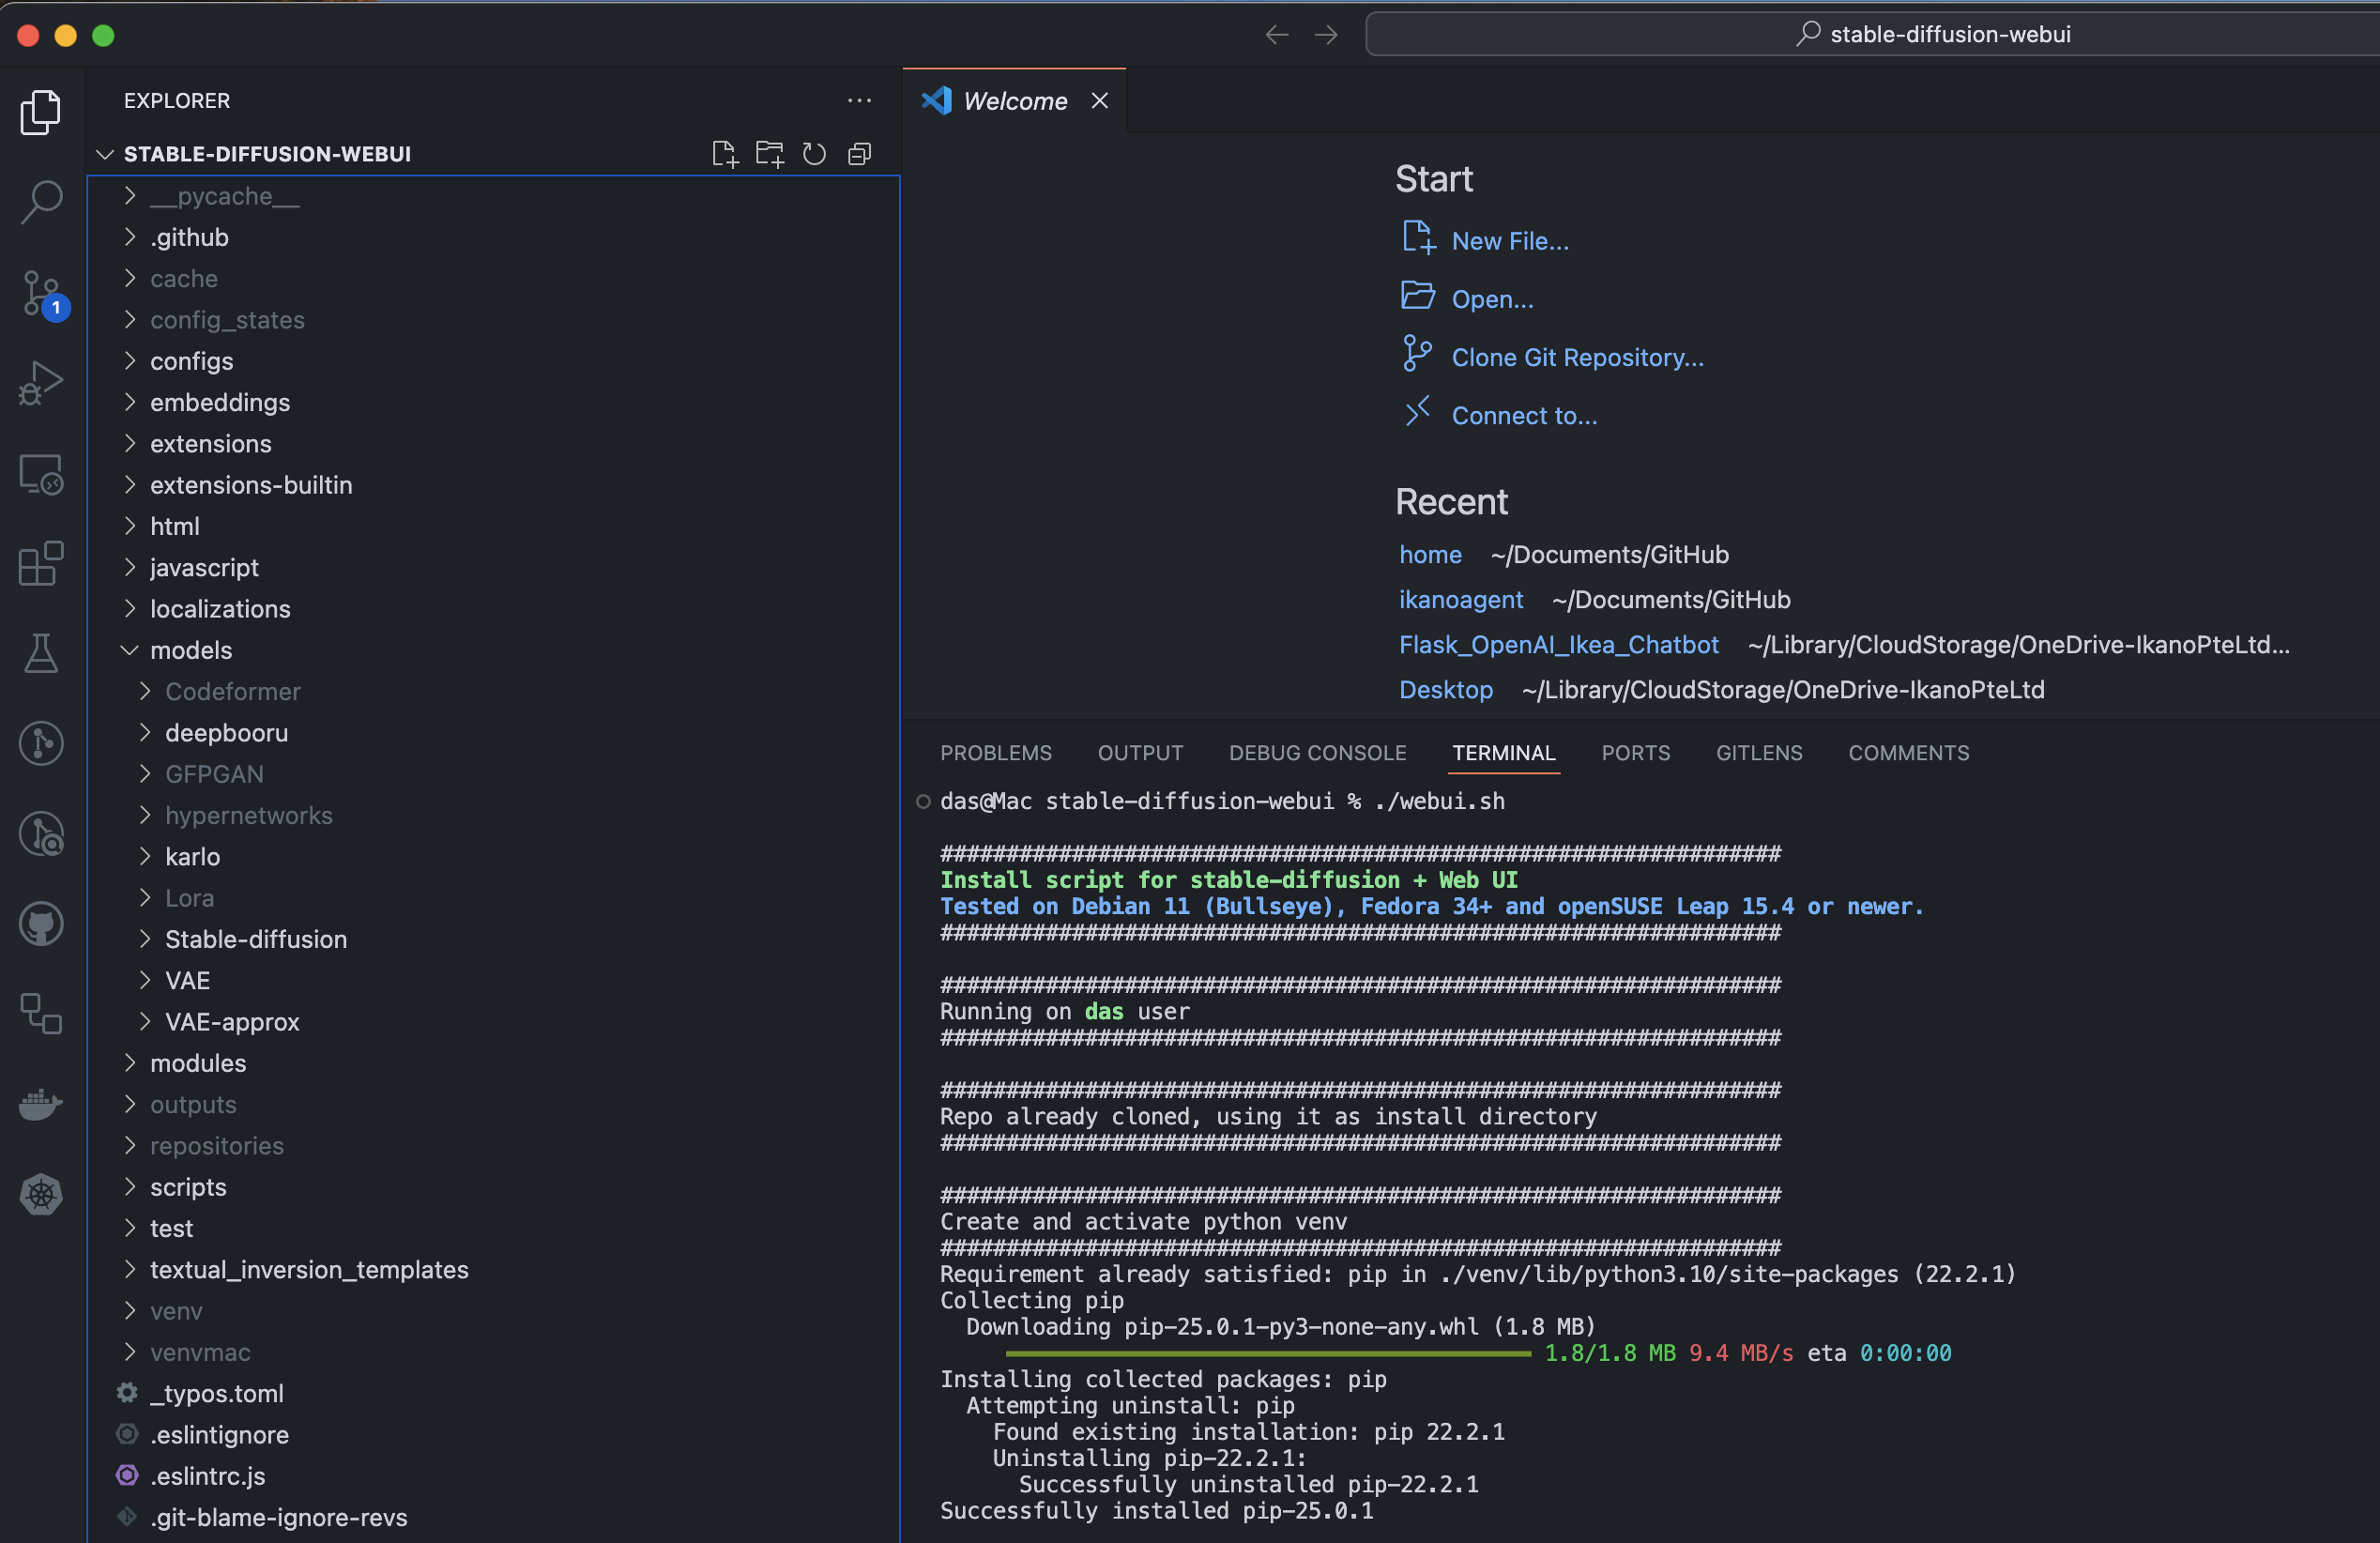
Task: Open recent project home
Action: click(1430, 554)
